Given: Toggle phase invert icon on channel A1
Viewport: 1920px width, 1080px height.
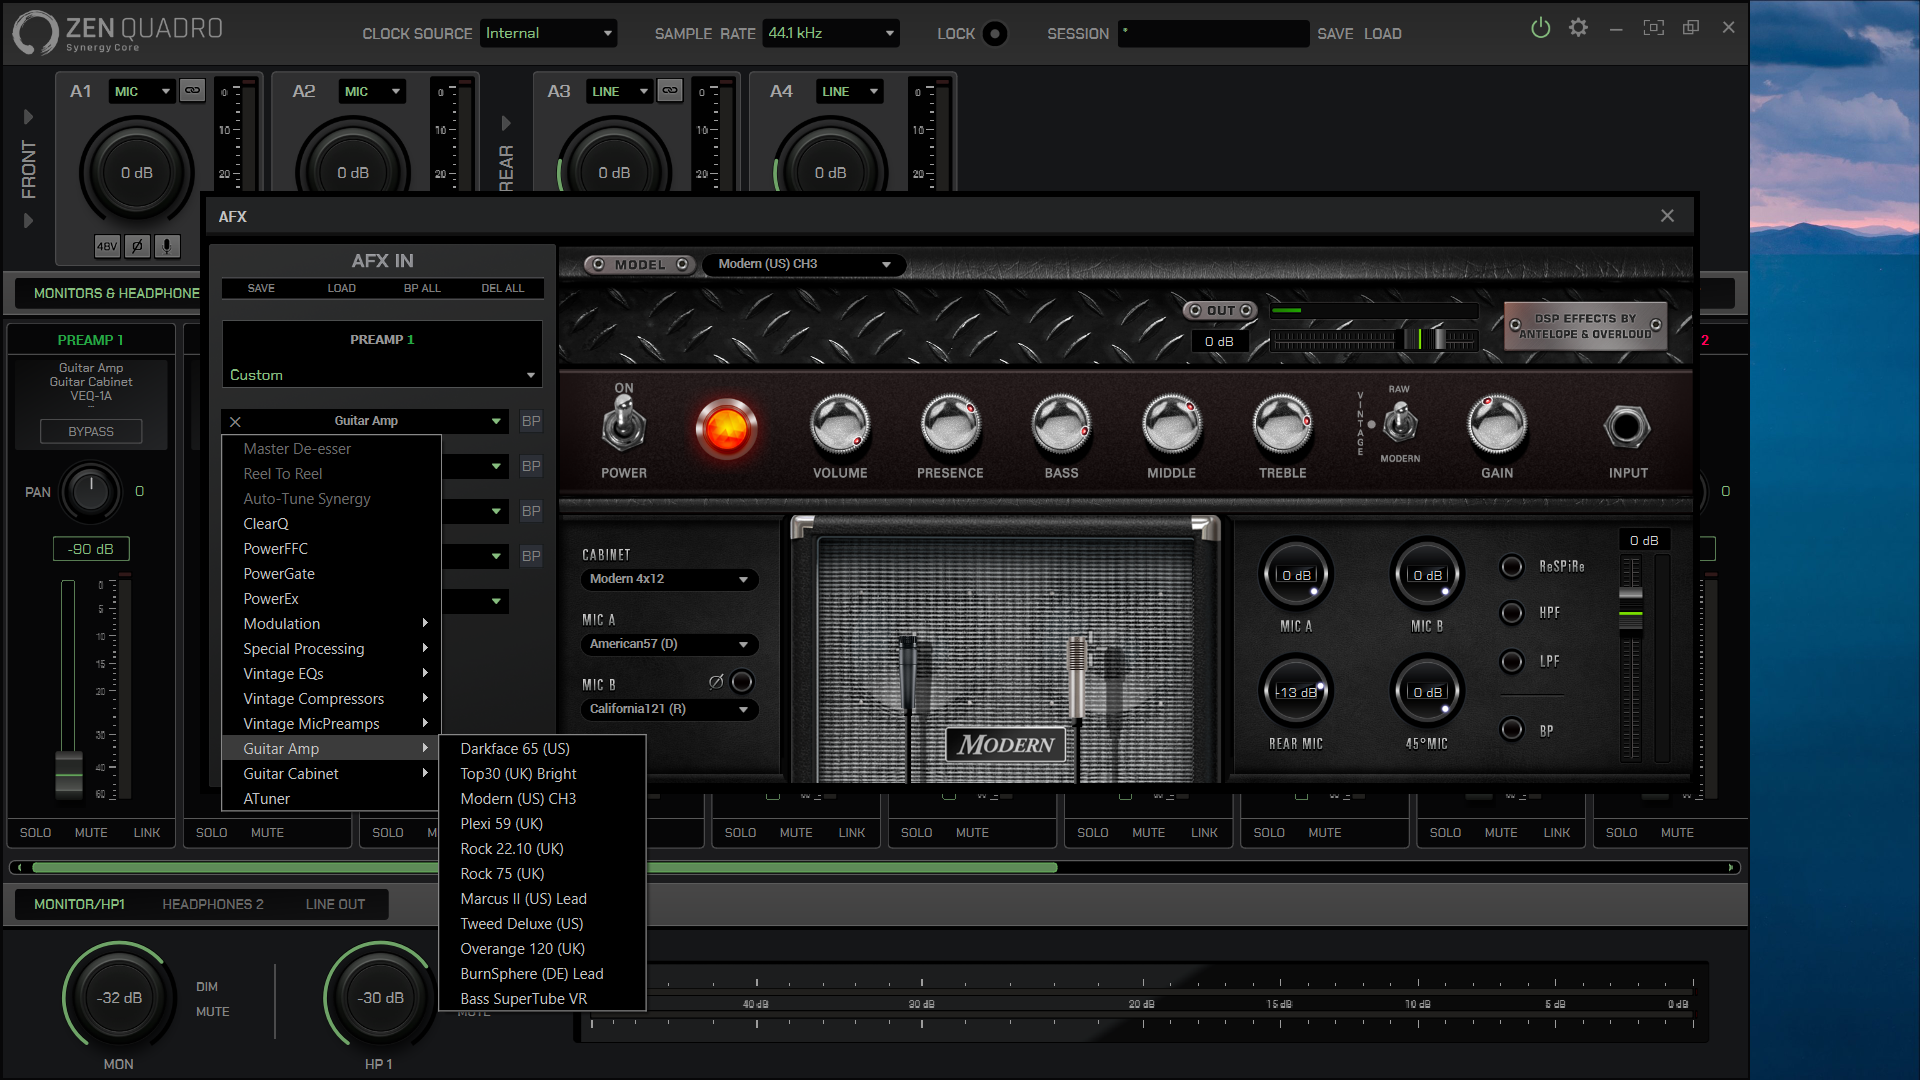Looking at the screenshot, I should point(137,246).
